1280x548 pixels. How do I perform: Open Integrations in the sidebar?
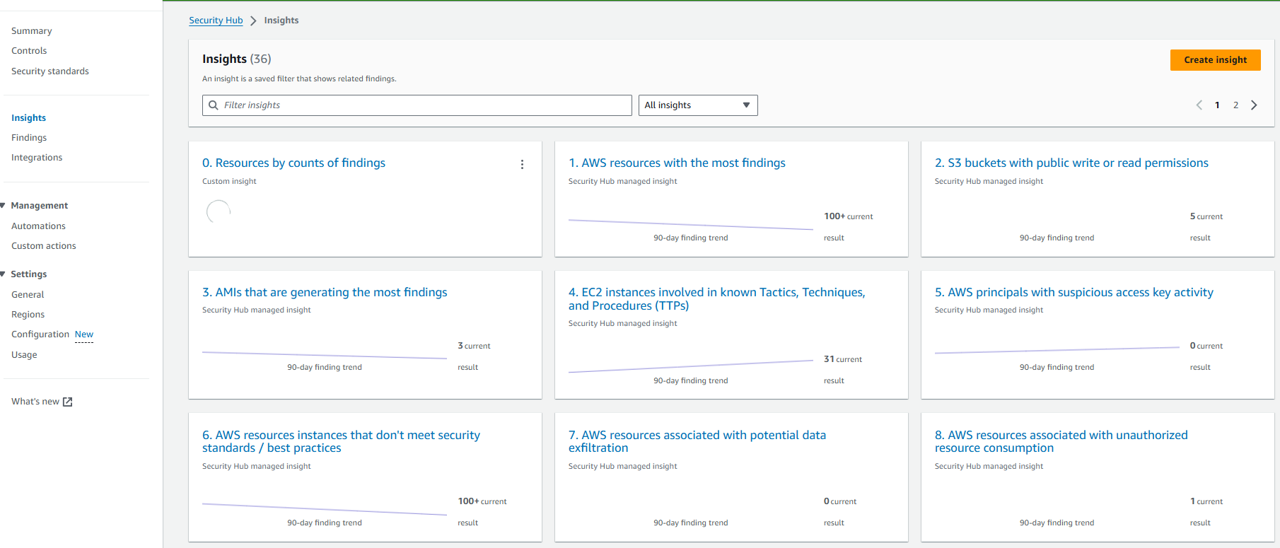click(x=37, y=158)
